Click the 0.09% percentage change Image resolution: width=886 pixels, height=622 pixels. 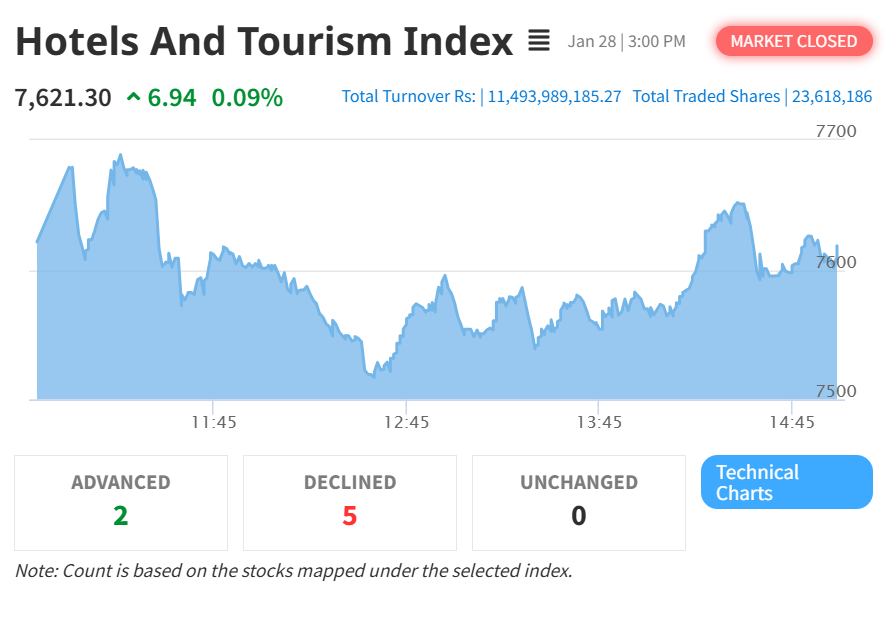(247, 98)
